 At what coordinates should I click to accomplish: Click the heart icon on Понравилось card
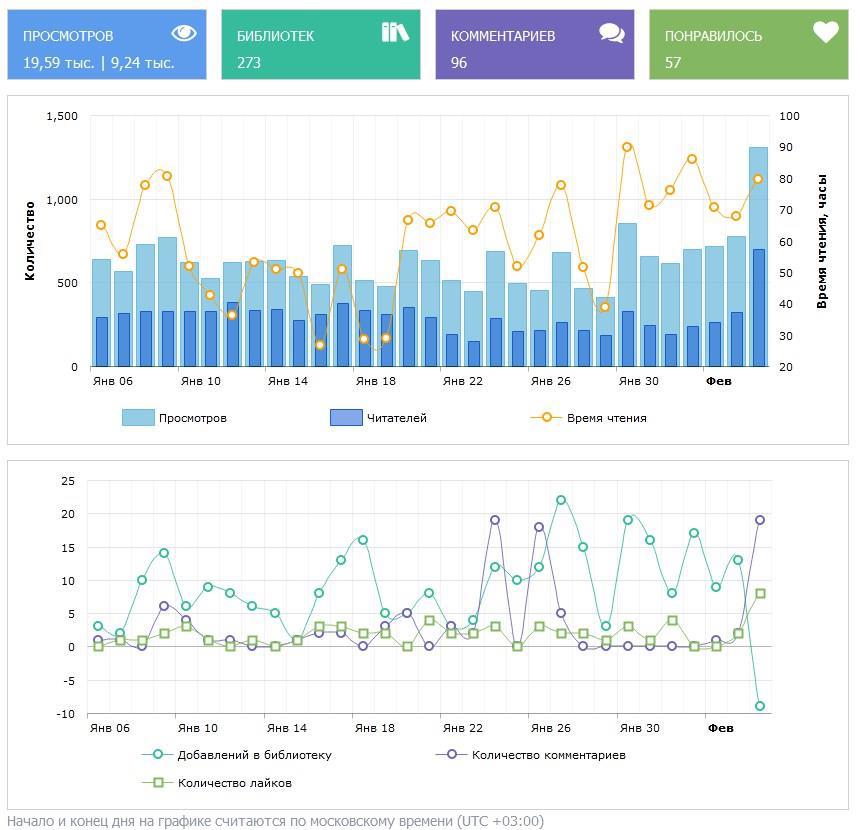[825, 33]
